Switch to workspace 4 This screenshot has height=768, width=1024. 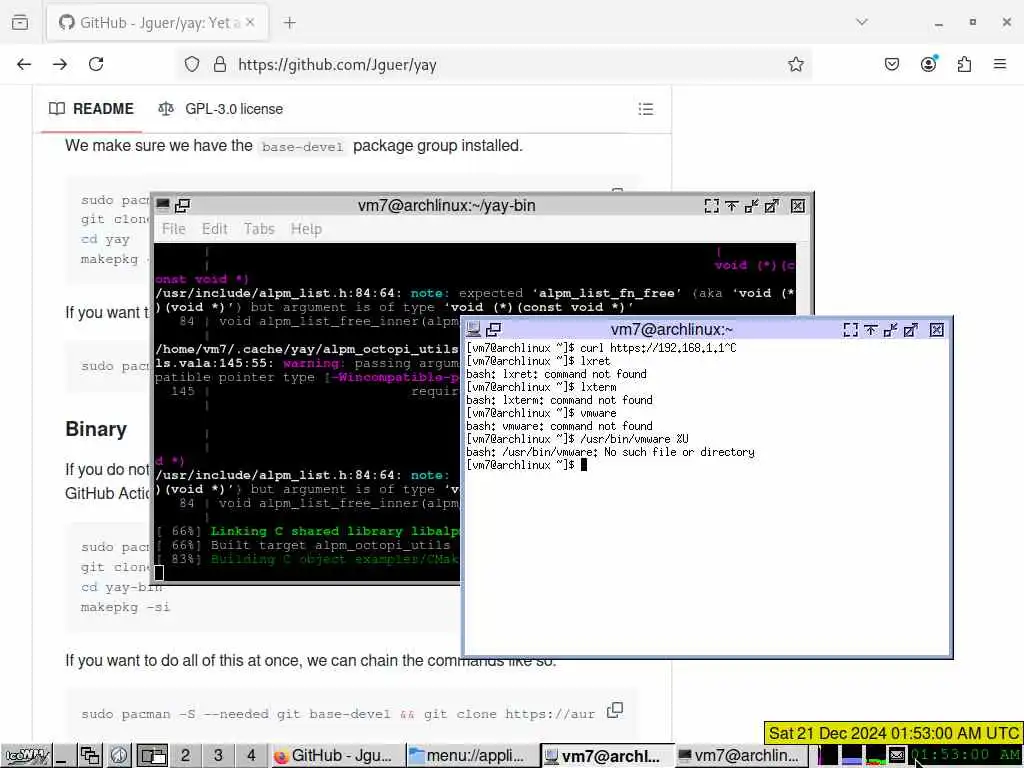point(251,756)
